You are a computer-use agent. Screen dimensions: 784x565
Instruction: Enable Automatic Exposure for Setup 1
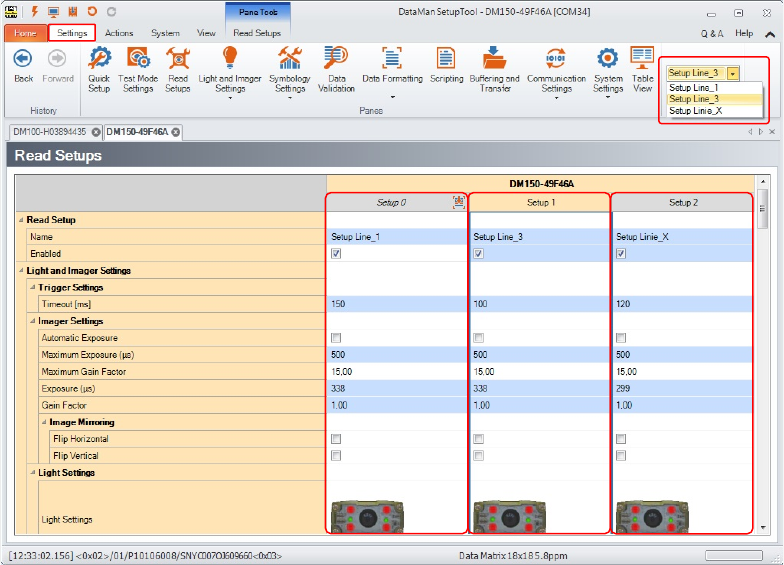point(478,338)
